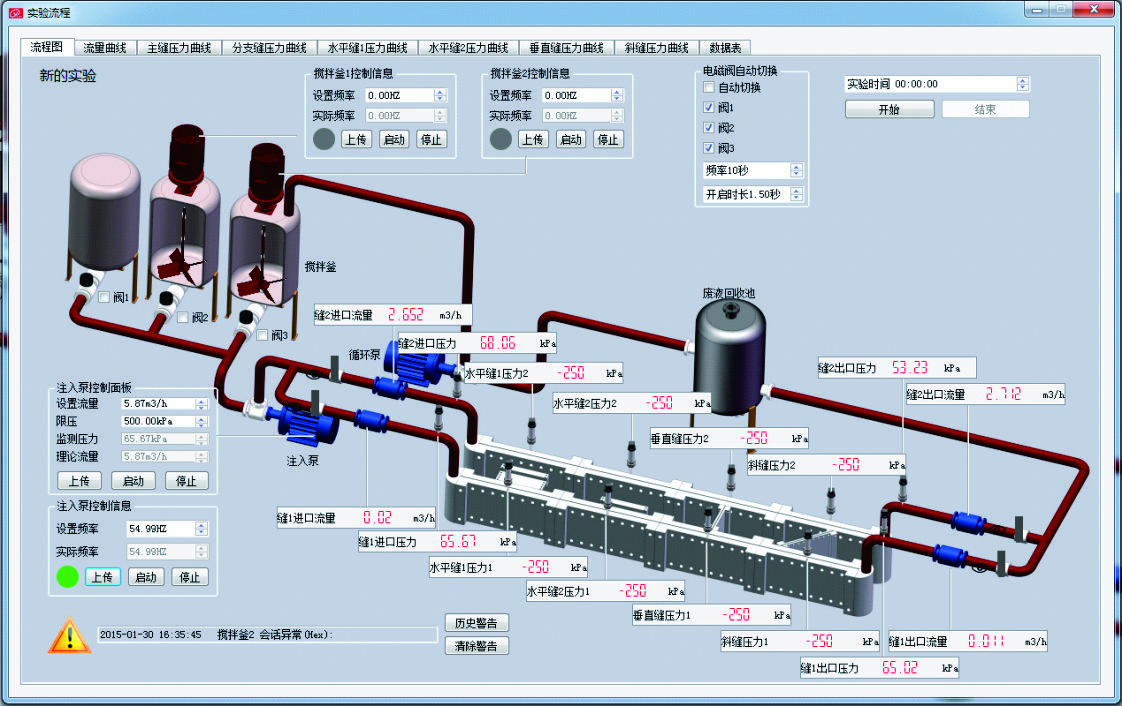
Task: Uncheck 阀2 in the 电磁阀自动切换 panel
Action: pyautogui.click(x=709, y=128)
